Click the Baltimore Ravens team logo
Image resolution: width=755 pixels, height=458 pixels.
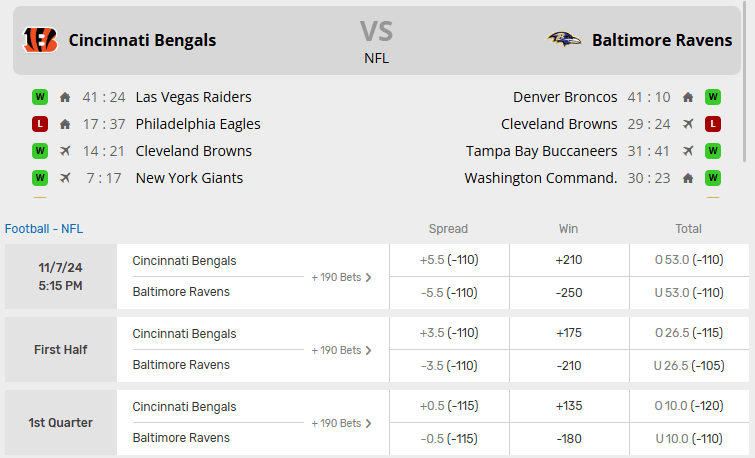(x=564, y=40)
